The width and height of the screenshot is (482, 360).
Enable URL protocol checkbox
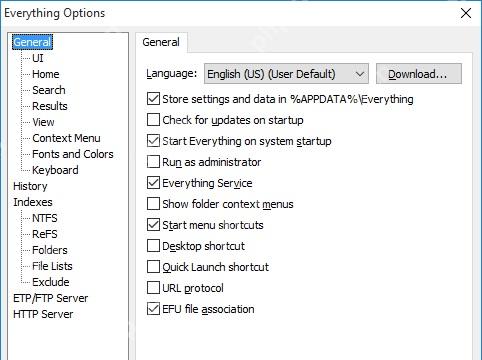click(153, 288)
